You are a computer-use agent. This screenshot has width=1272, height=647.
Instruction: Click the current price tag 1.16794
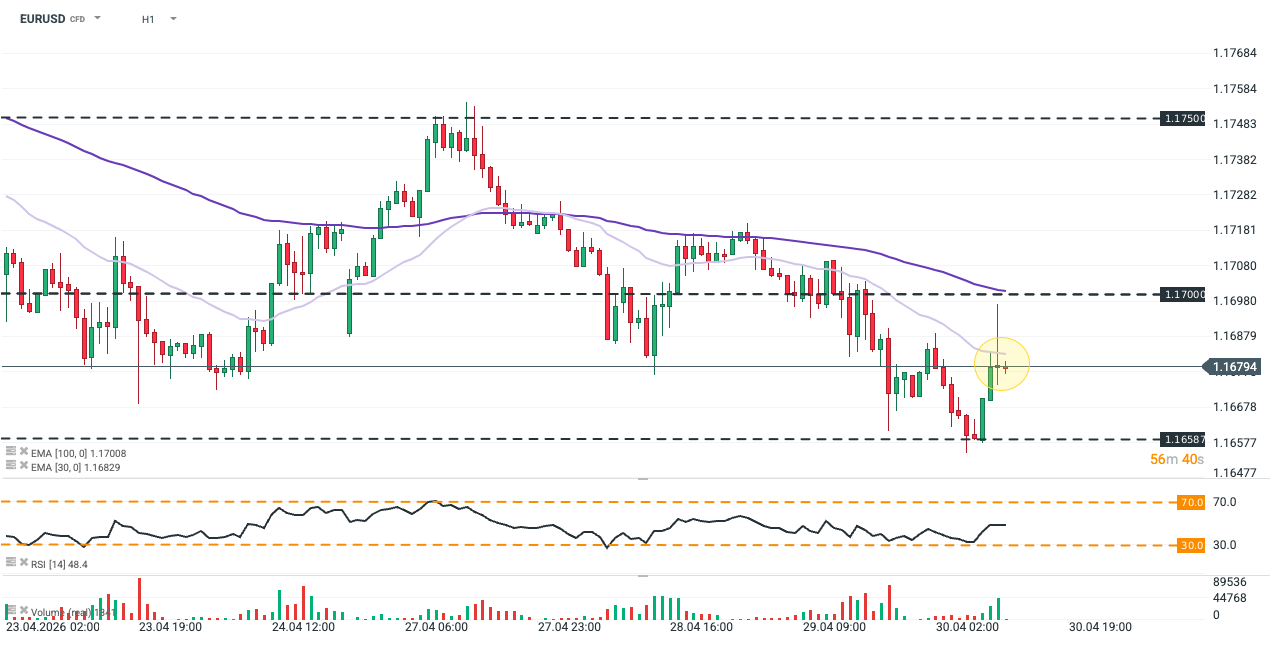coord(1234,367)
